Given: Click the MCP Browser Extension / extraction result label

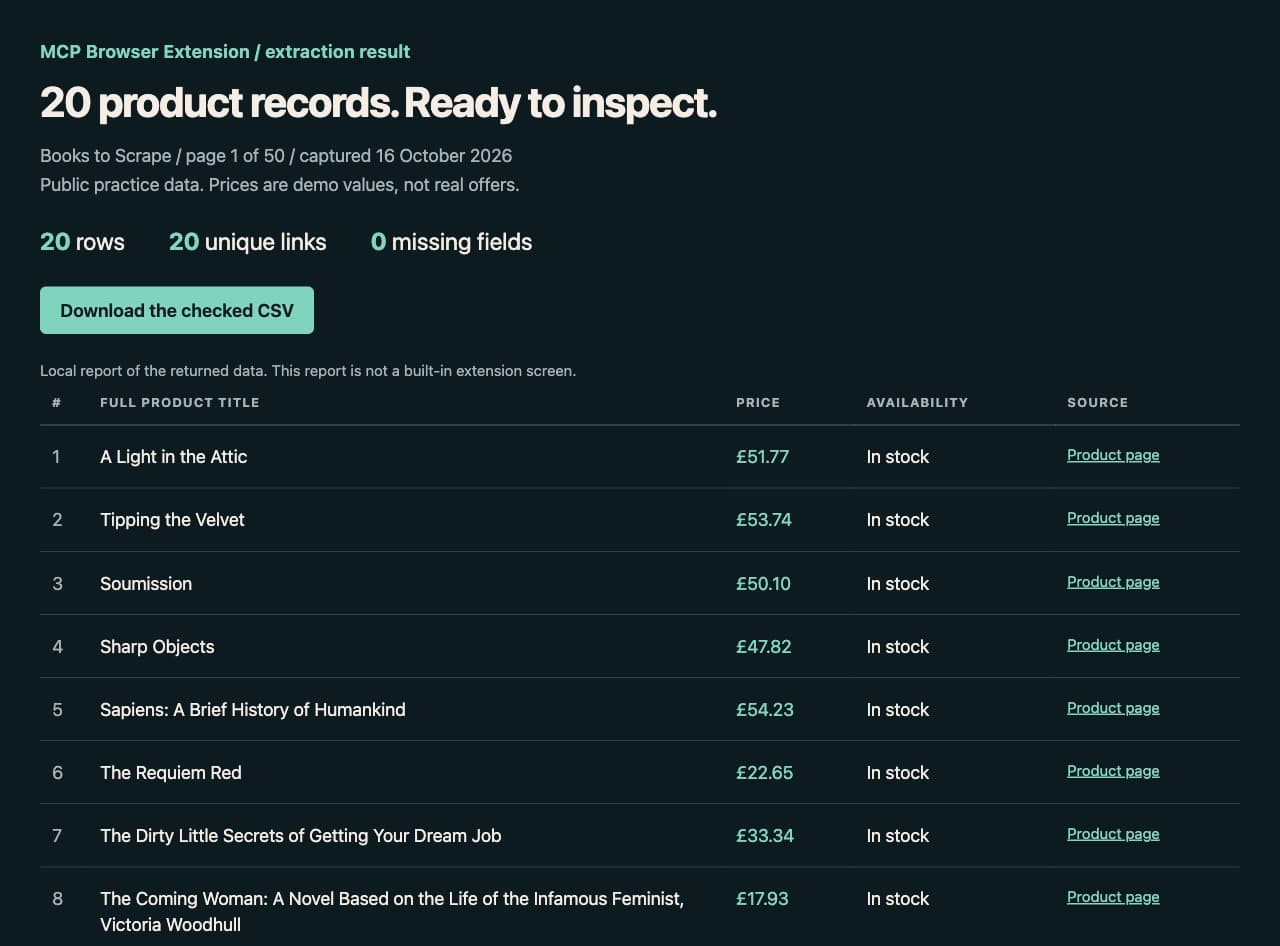Looking at the screenshot, I should click(x=225, y=52).
